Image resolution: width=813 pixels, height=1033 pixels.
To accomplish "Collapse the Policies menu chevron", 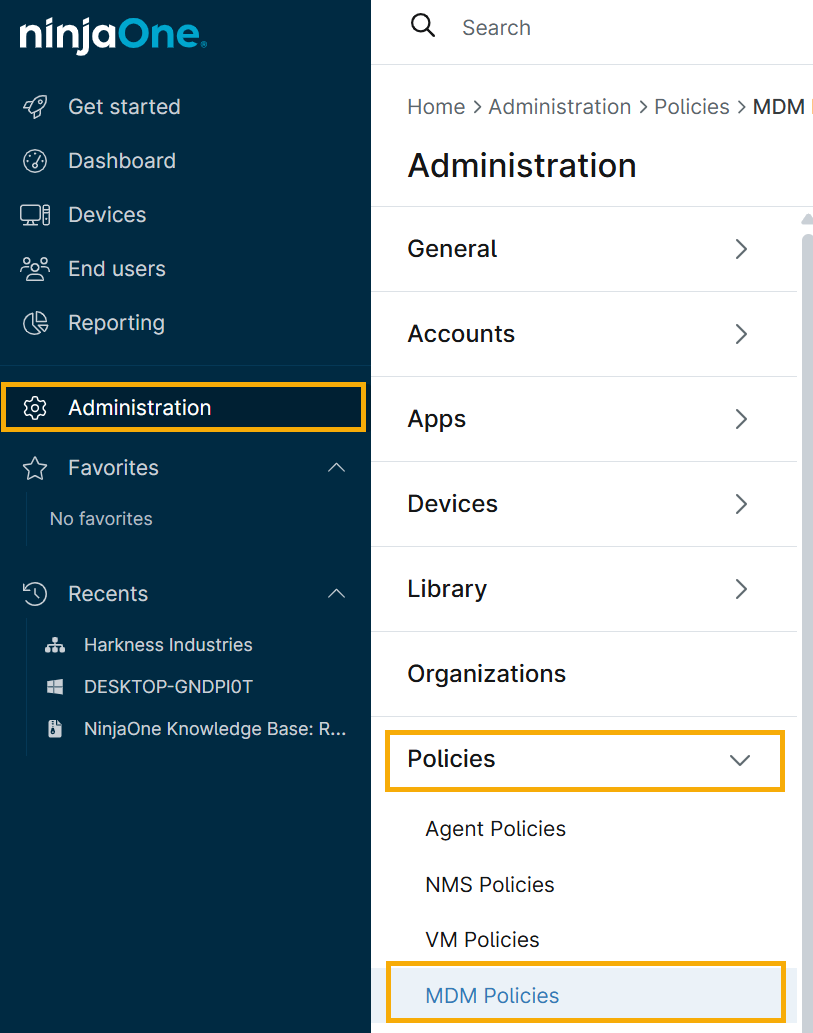I will [740, 760].
